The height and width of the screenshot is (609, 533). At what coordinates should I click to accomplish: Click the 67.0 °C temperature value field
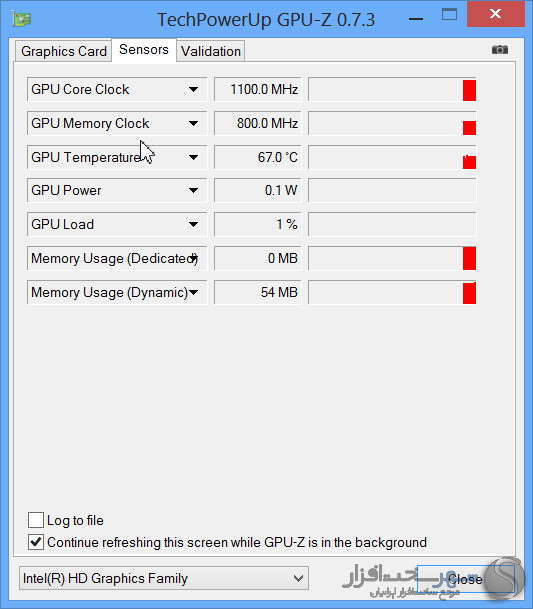click(258, 157)
